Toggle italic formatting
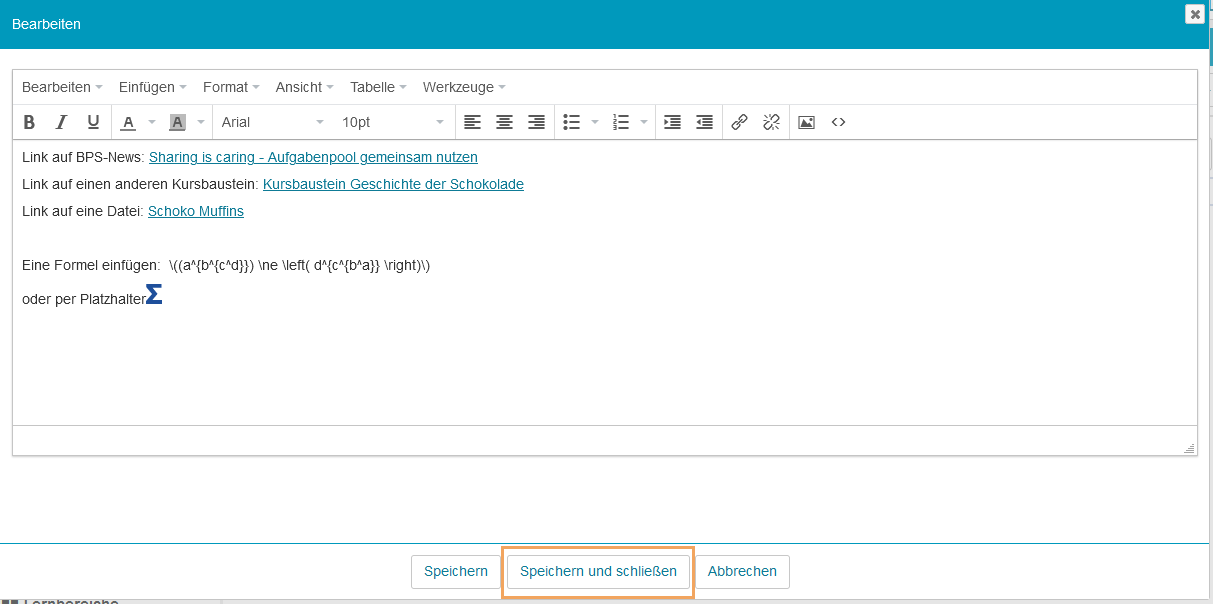The height and width of the screenshot is (604, 1213). pos(61,121)
